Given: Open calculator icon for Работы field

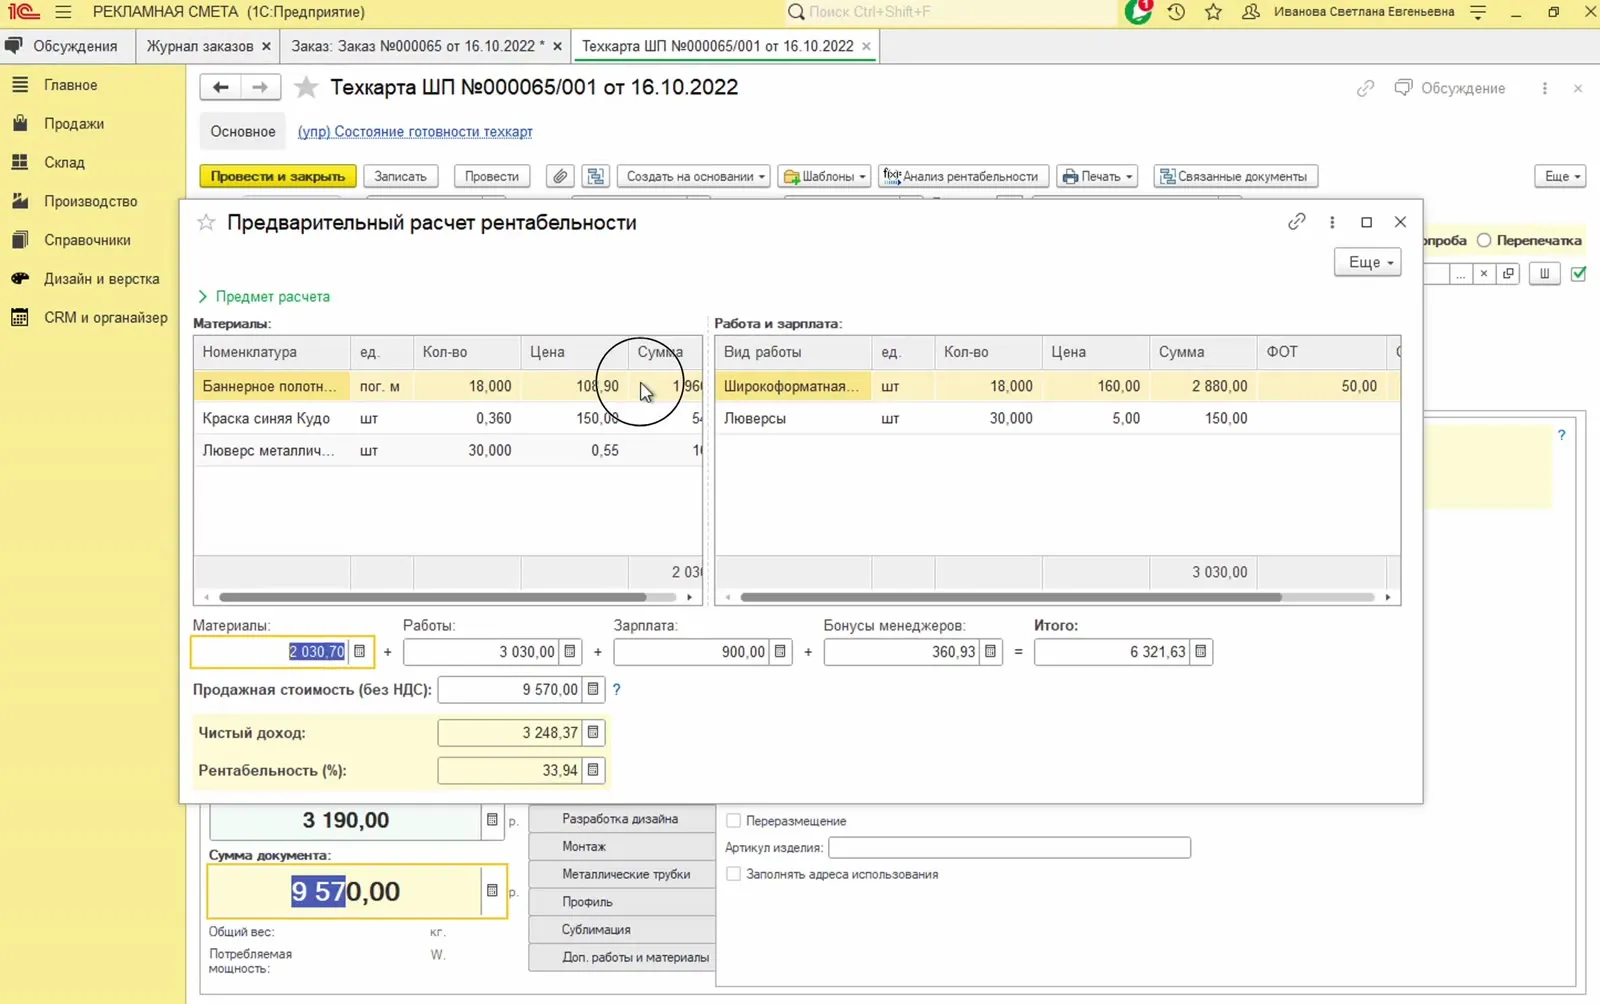Looking at the screenshot, I should (570, 651).
